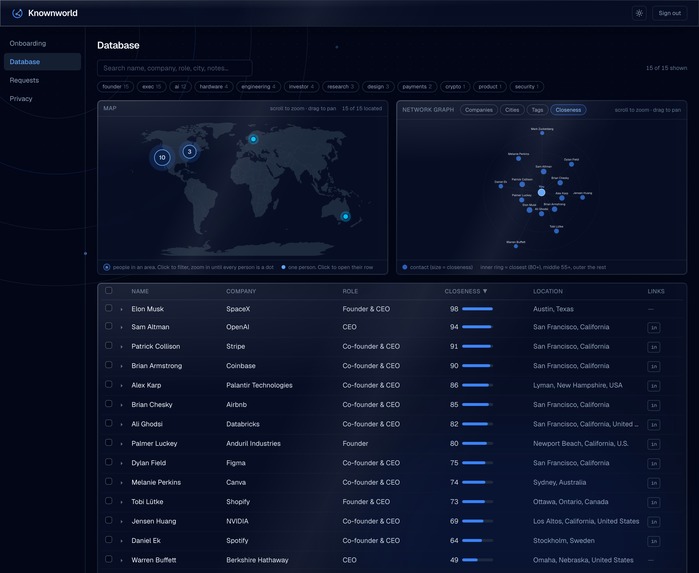Click the map cluster marker labeled 3
699x573 pixels.
point(189,152)
